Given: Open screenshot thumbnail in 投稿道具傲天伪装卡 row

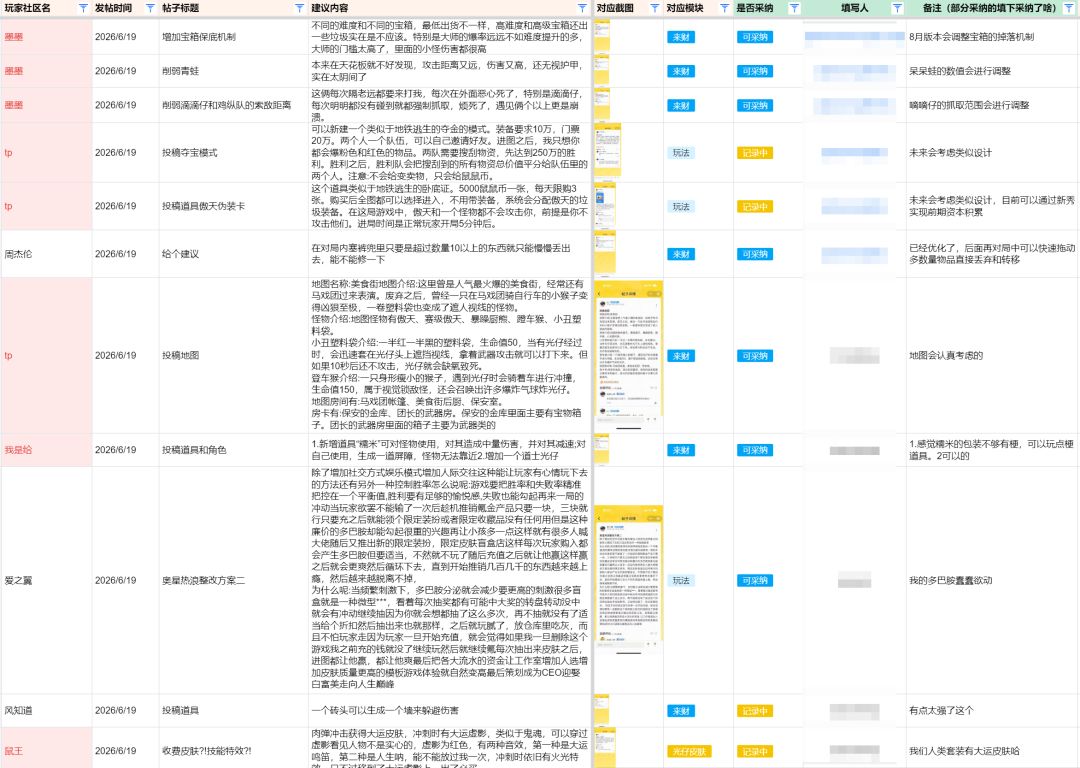Looking at the screenshot, I should [x=605, y=205].
